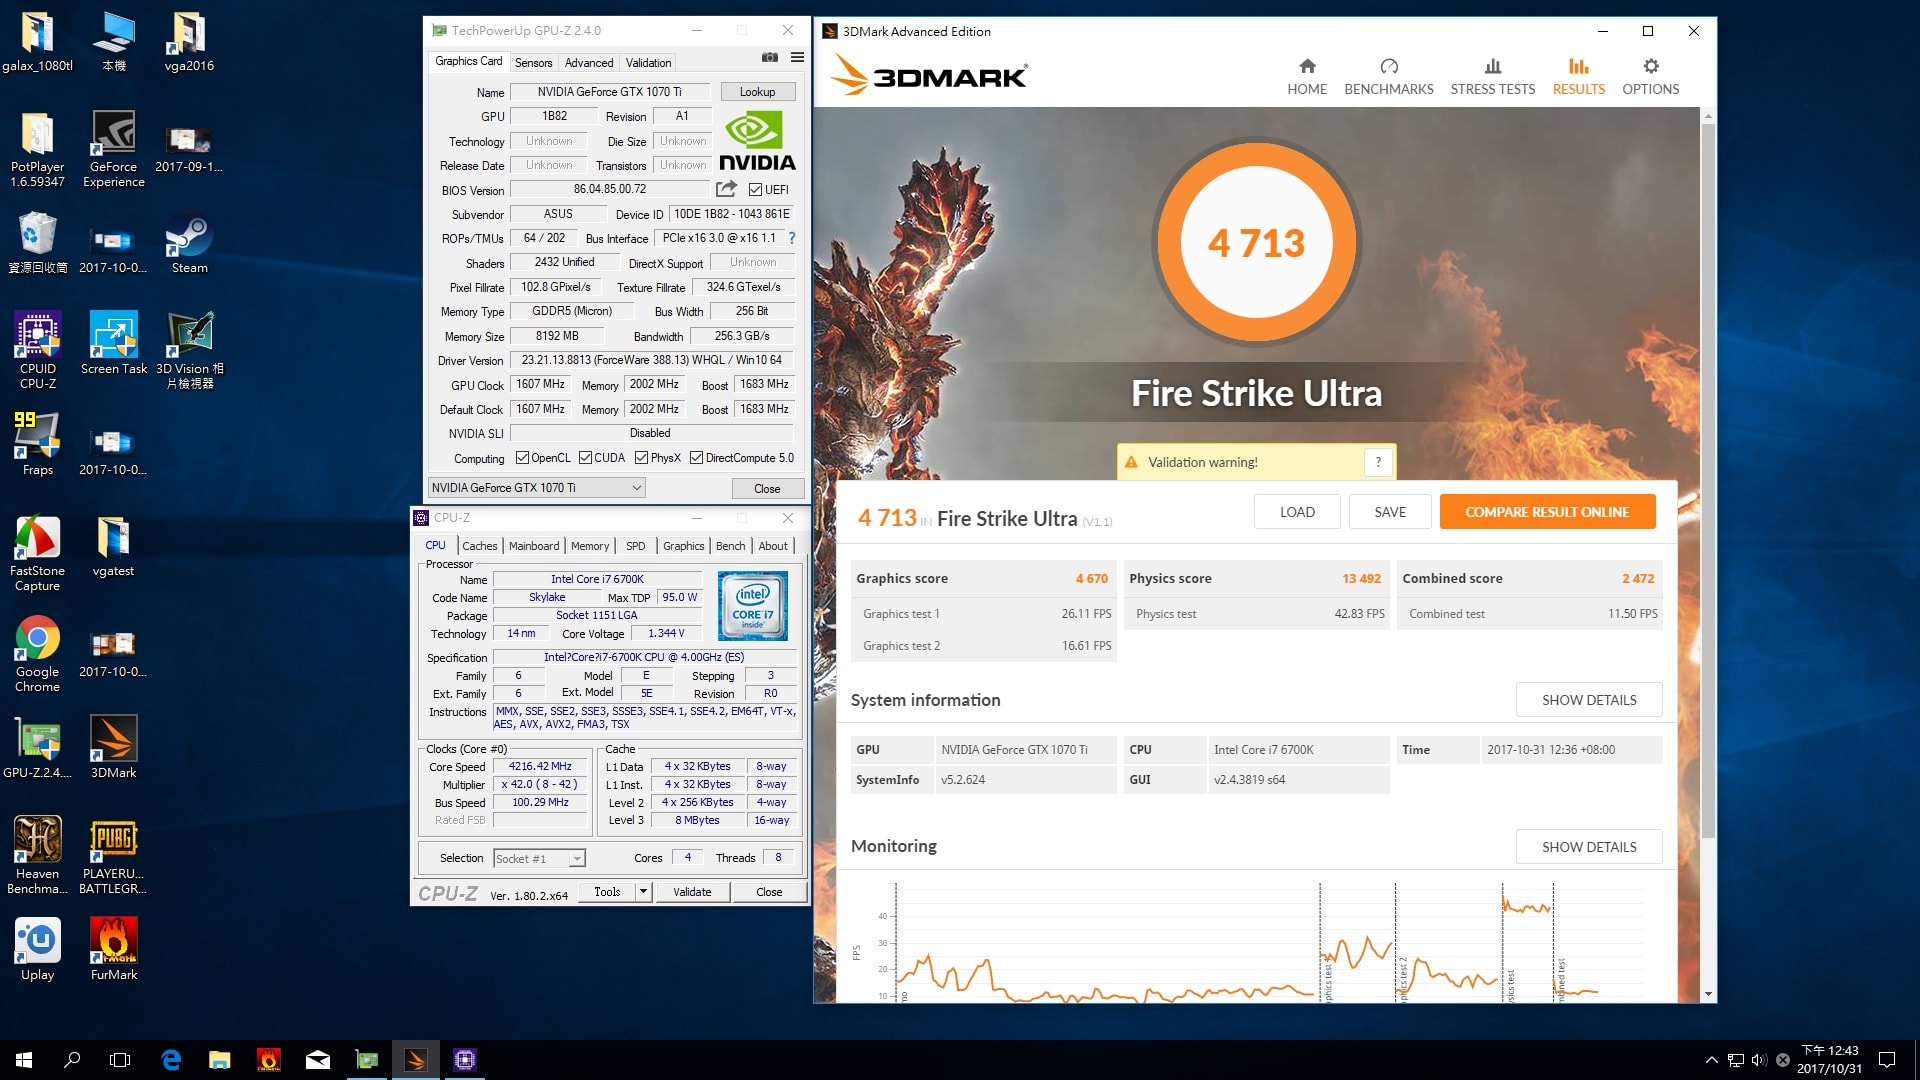Open Screen Task desktop icon
The height and width of the screenshot is (1080, 1920).
pos(113,343)
